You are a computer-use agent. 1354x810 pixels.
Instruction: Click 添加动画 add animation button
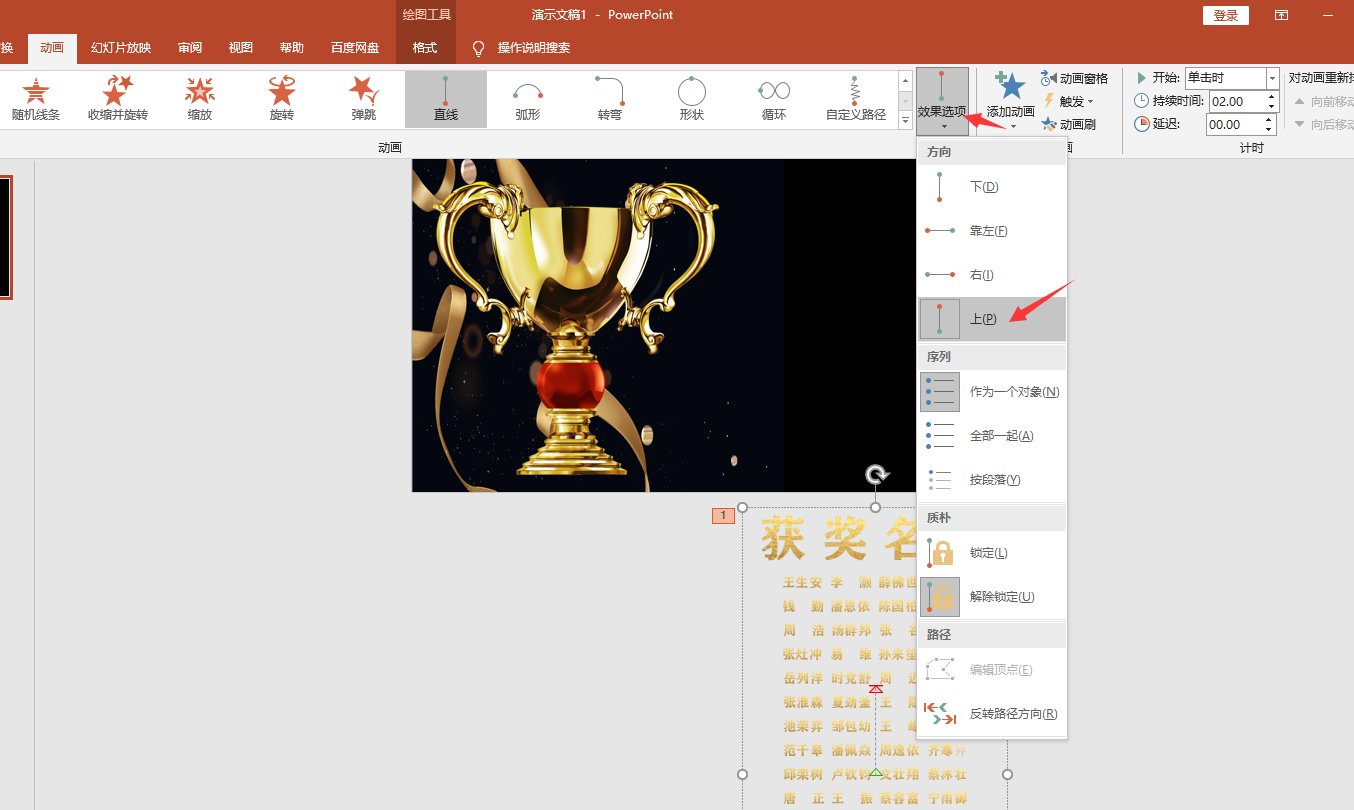click(x=1011, y=101)
